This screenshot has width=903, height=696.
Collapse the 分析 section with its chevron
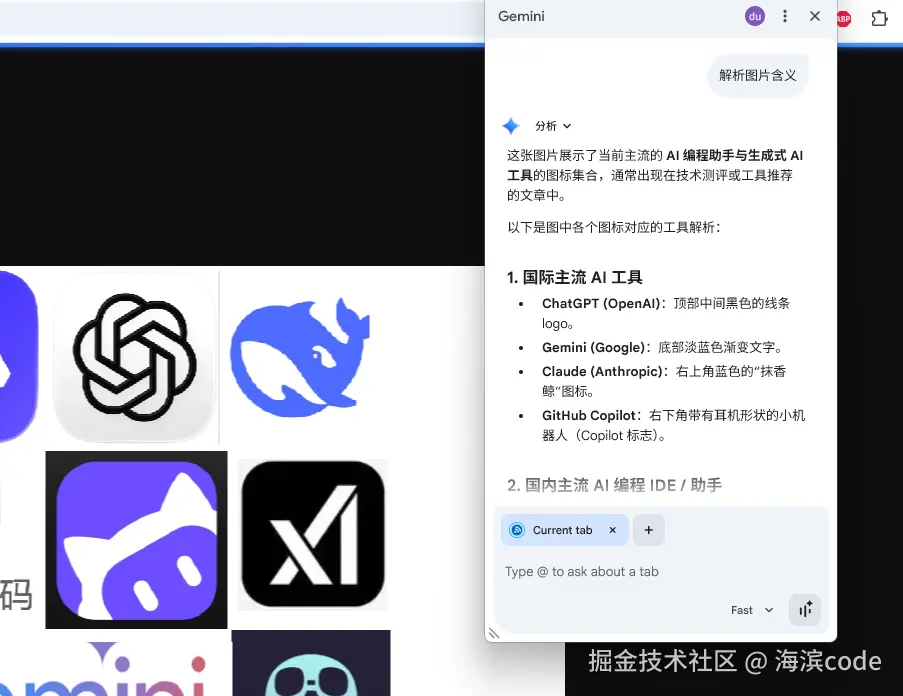[x=567, y=125]
